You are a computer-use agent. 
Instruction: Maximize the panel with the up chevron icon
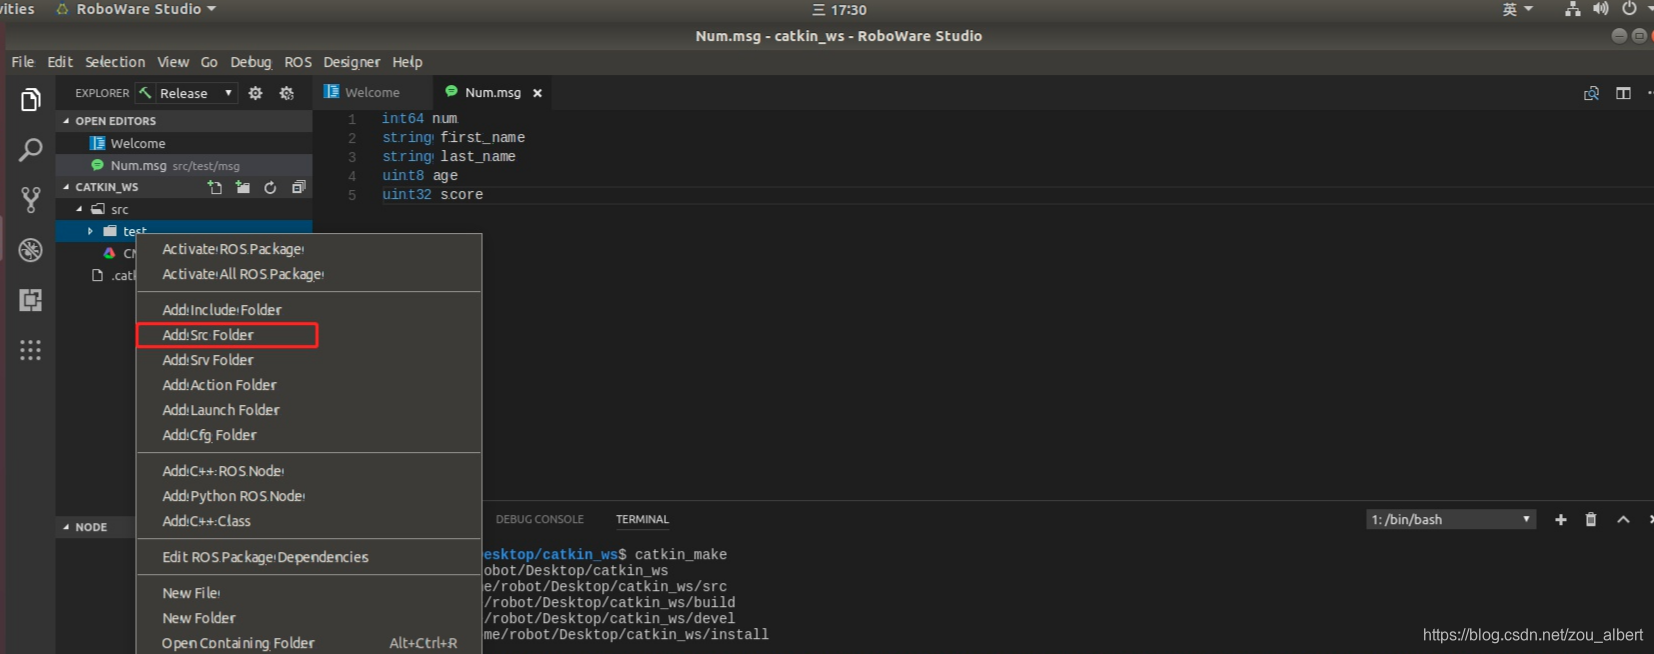[x=1623, y=519]
